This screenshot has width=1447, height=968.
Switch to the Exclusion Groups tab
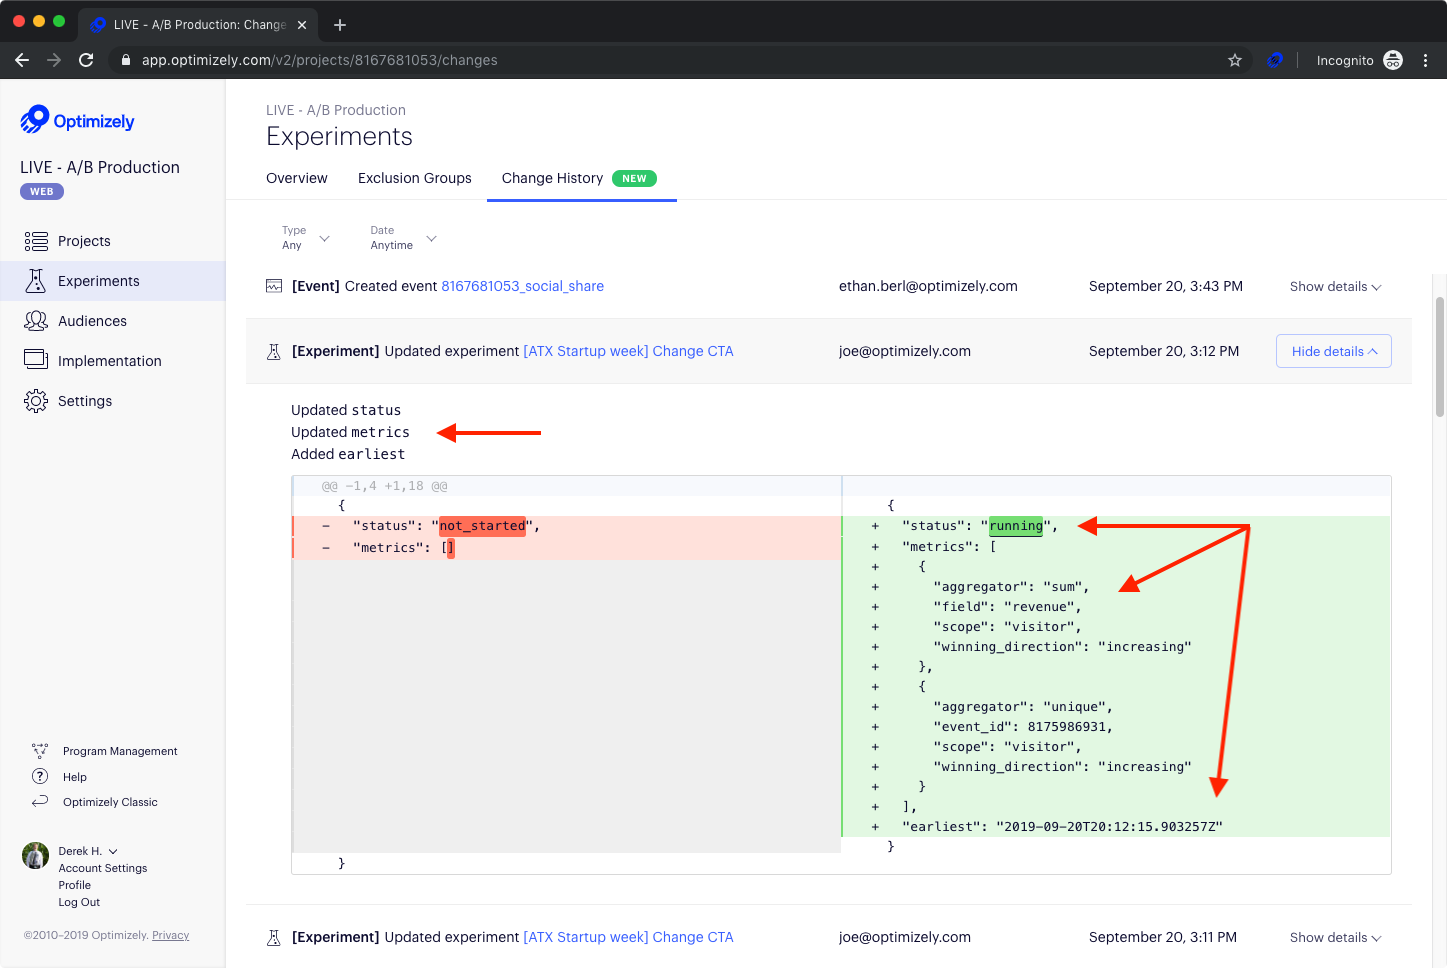click(415, 178)
